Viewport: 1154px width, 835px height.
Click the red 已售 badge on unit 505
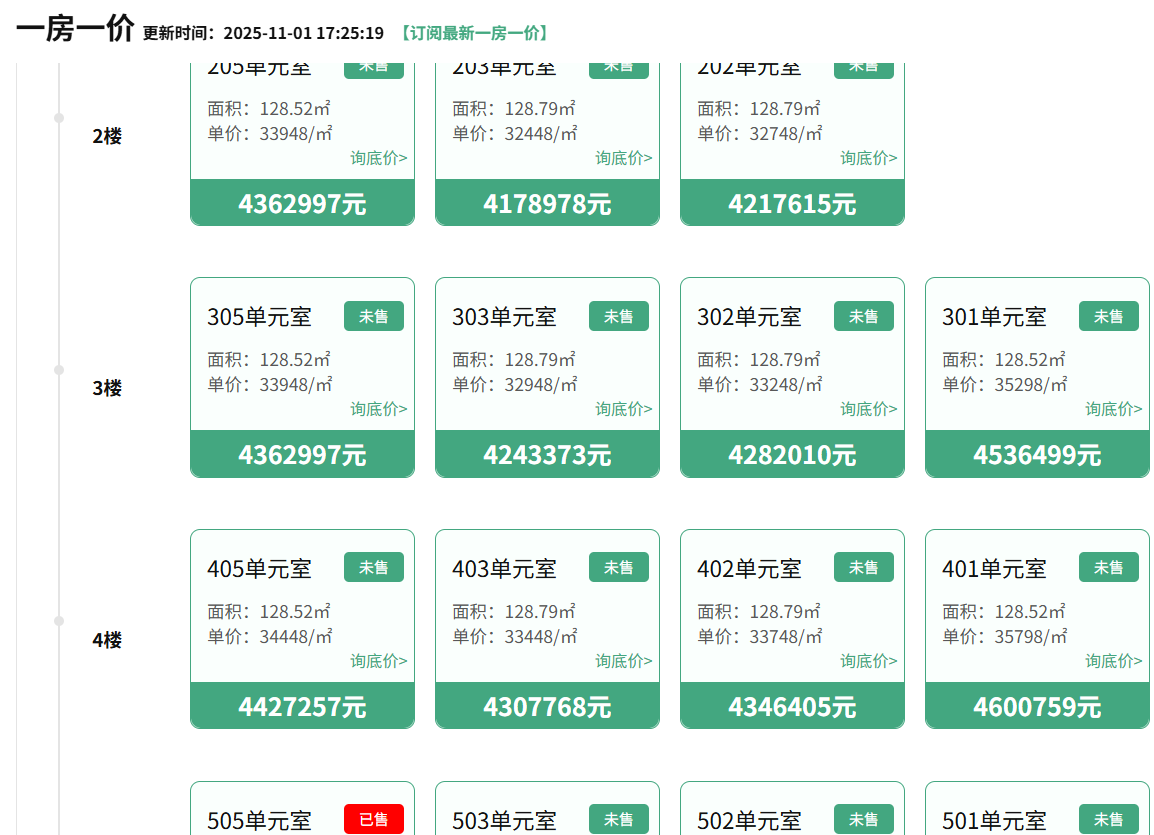click(x=374, y=819)
